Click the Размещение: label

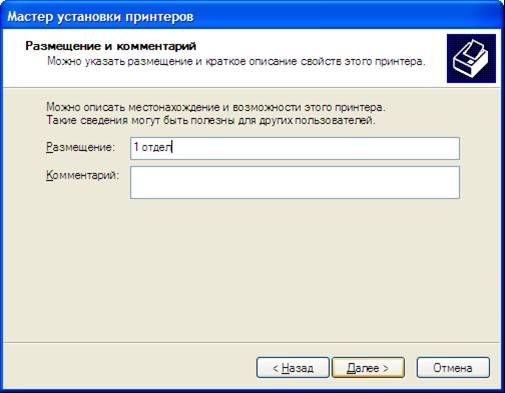click(80, 147)
